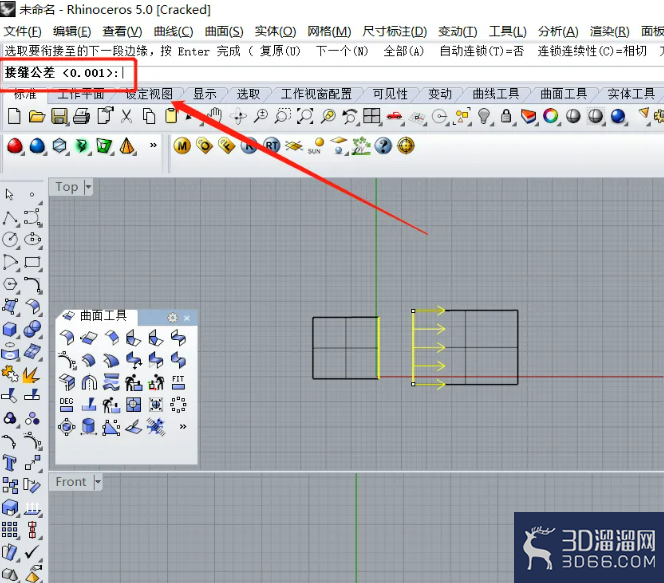The image size is (664, 583).
Task: Toggle 自动连锁(T)=否 option
Action: (481, 51)
